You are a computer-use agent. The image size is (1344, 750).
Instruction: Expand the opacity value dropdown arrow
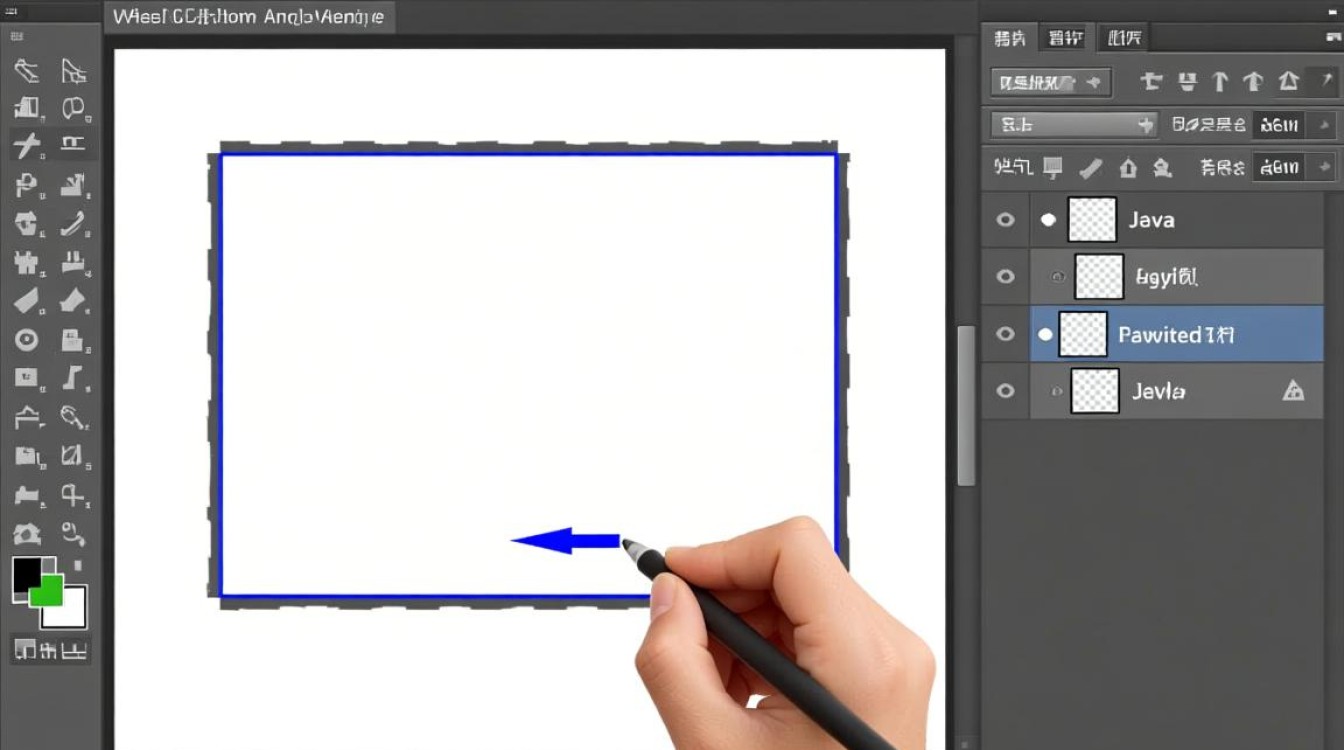click(1325, 125)
